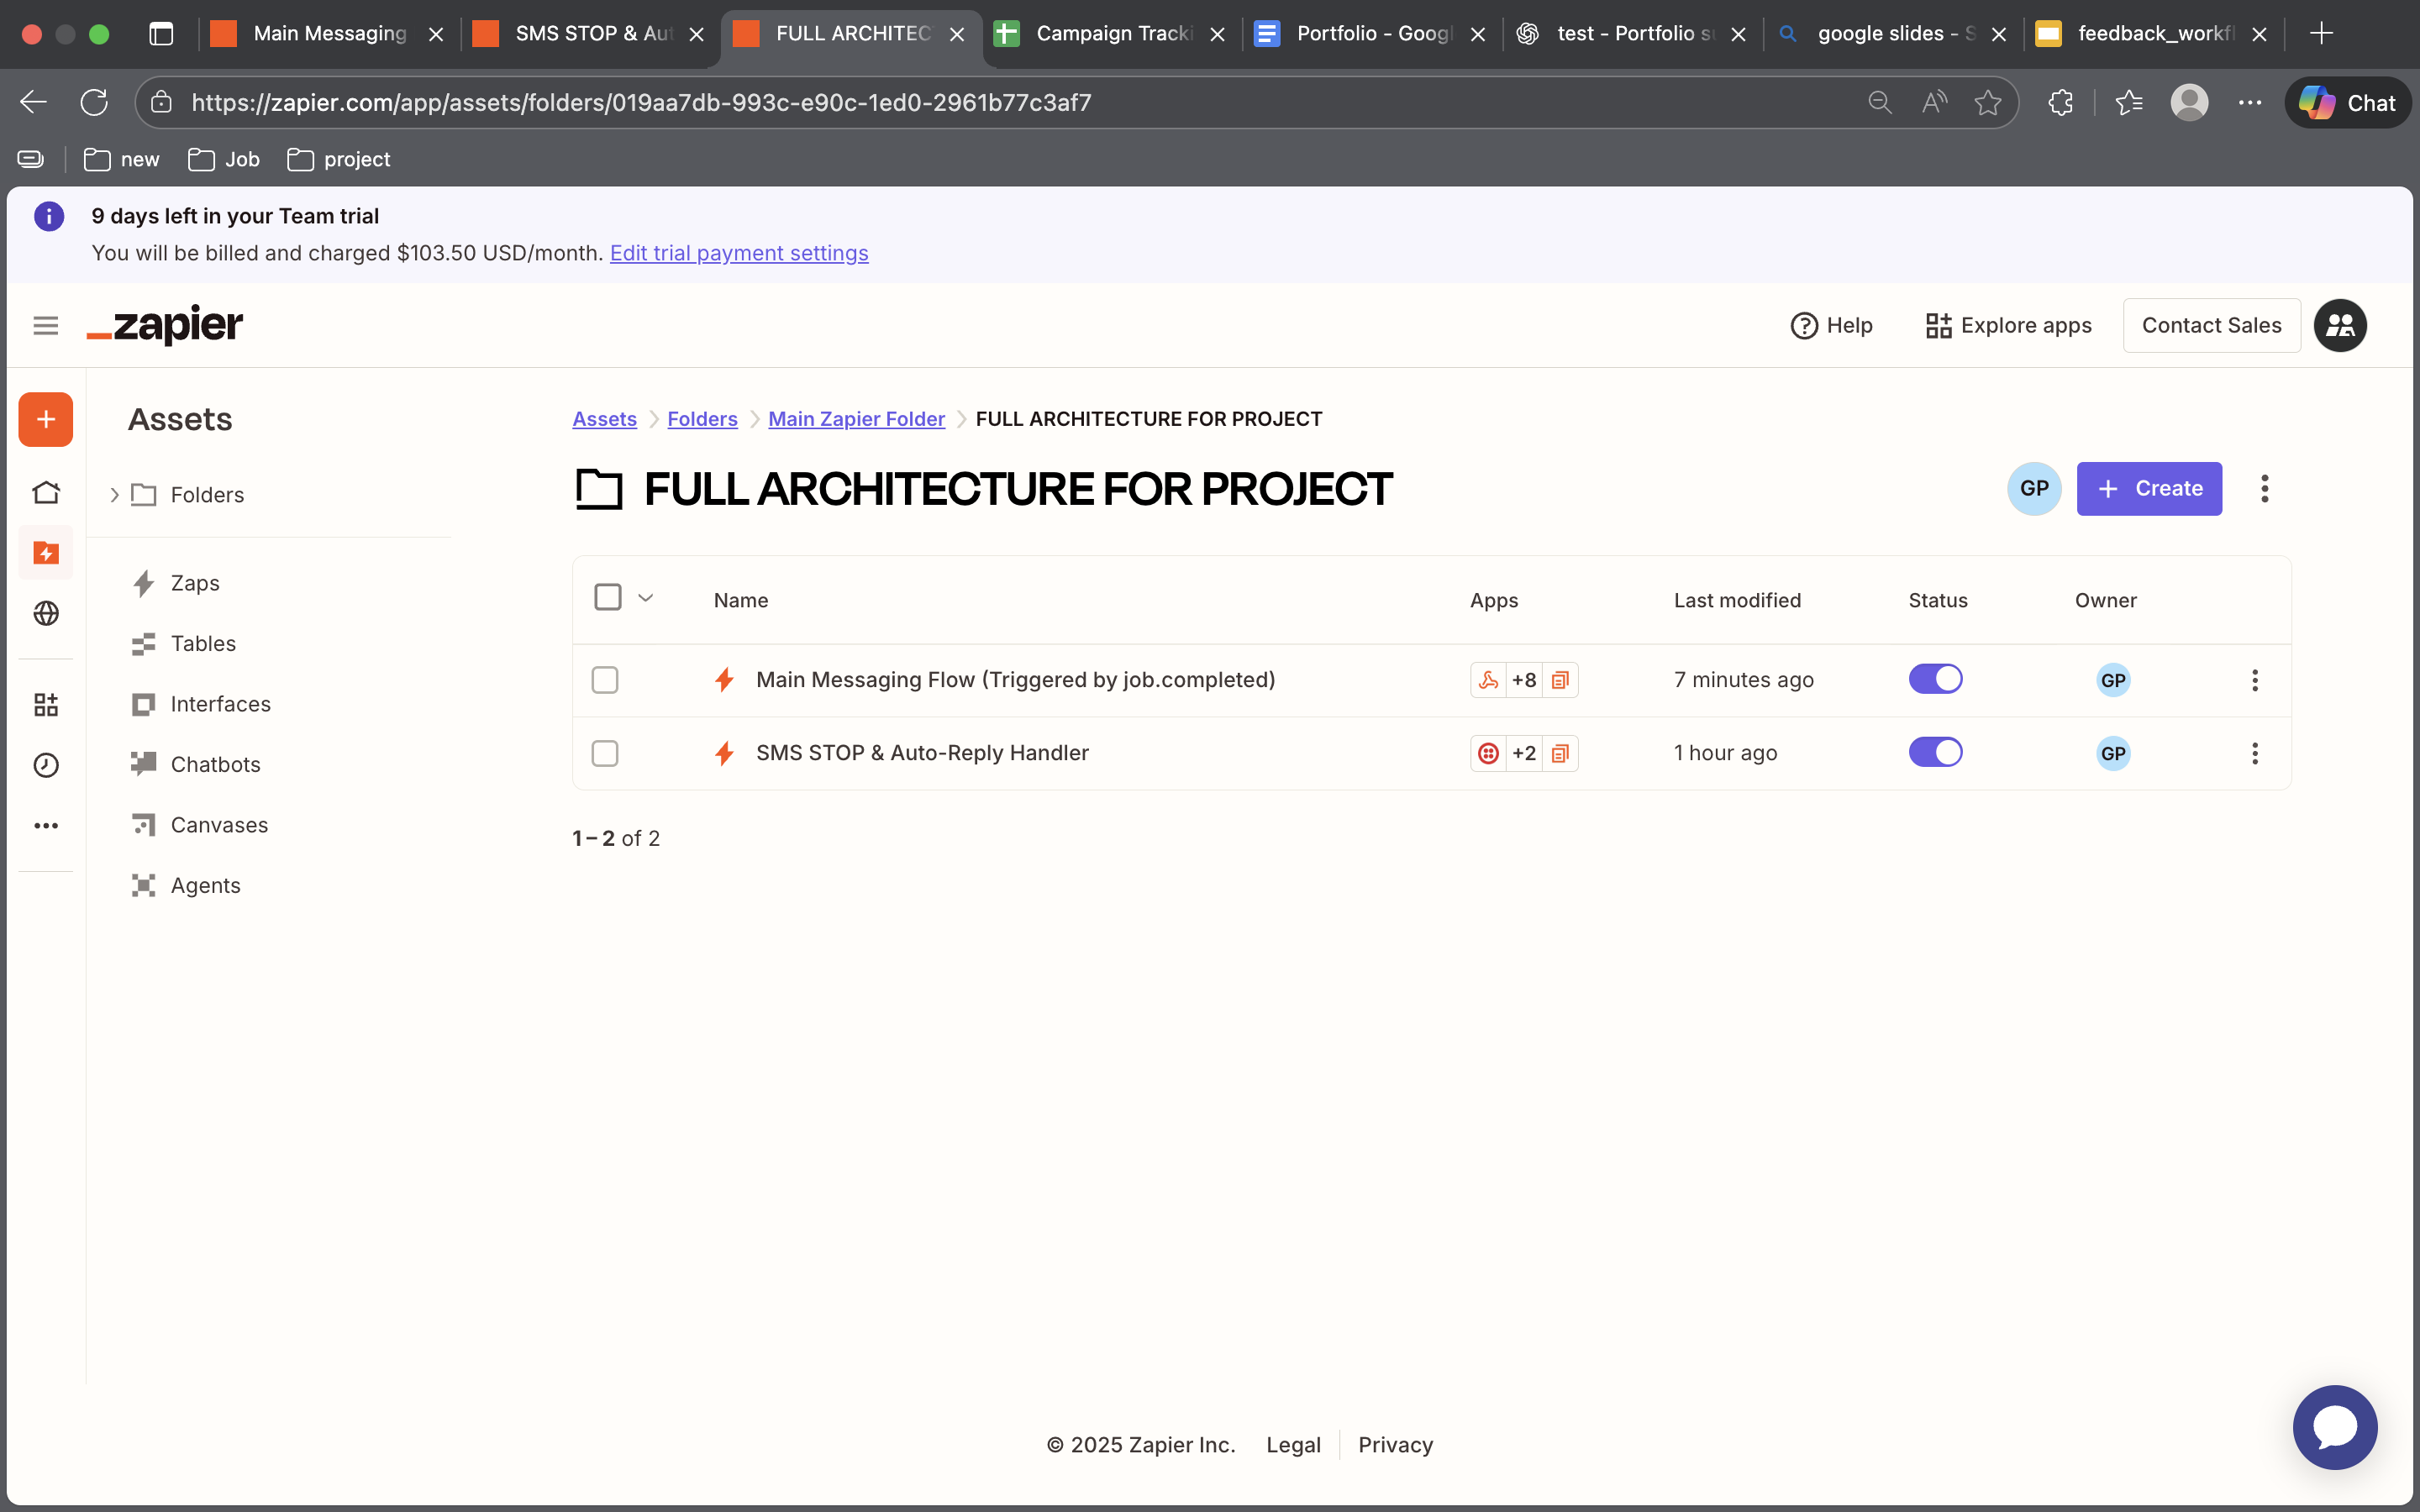Click the Contact Sales button
This screenshot has height=1512, width=2420.
(2211, 325)
